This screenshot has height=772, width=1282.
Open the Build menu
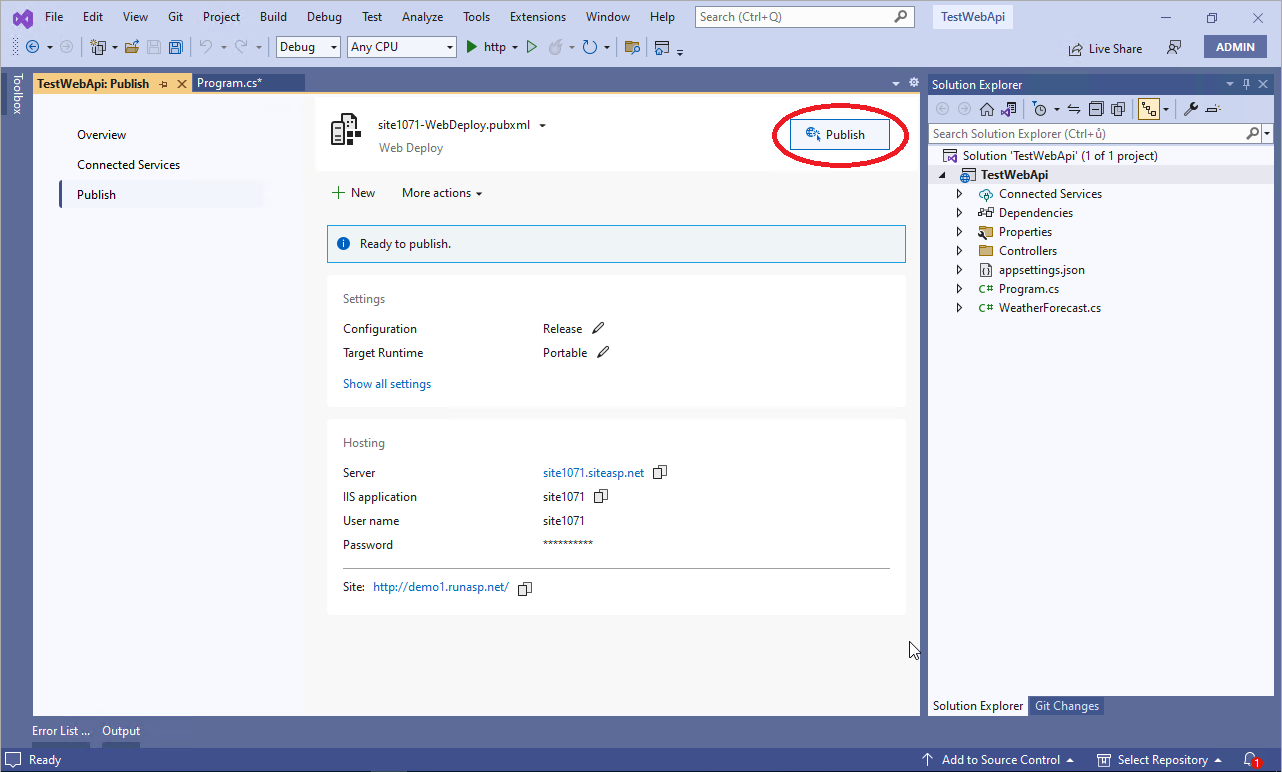(x=273, y=17)
